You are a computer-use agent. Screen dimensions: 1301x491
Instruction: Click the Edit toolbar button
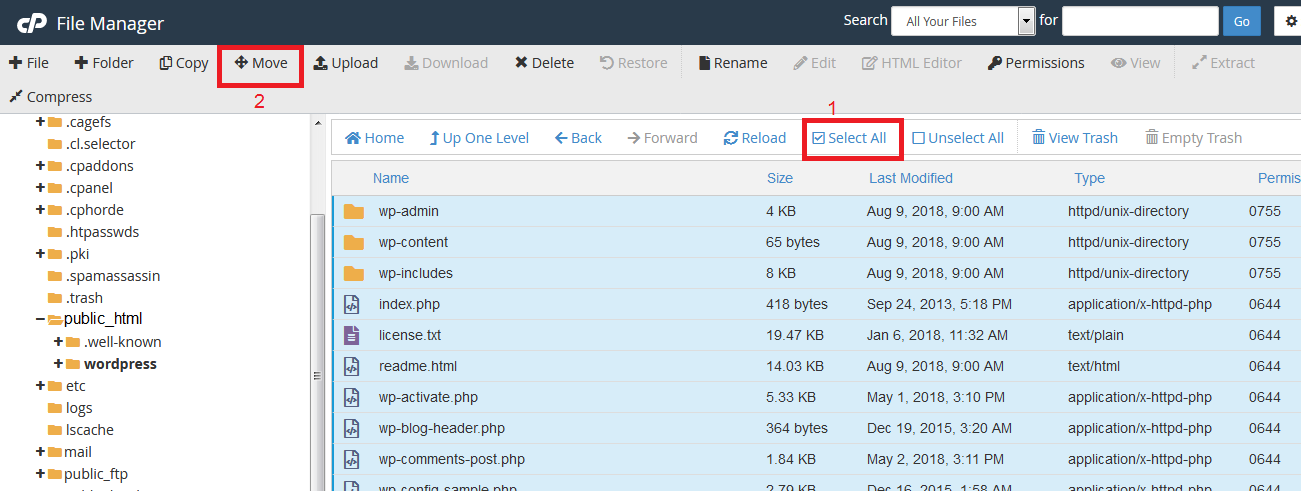(x=814, y=63)
